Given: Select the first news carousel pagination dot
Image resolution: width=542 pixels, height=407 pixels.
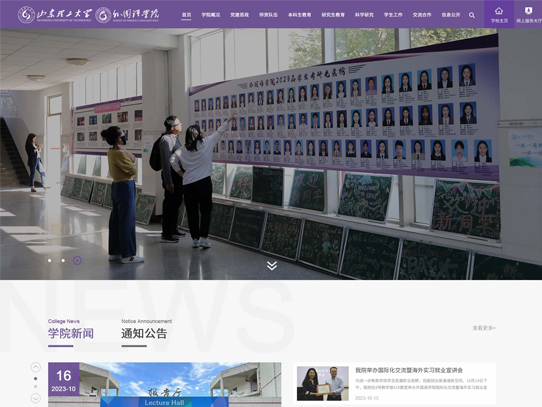Looking at the screenshot, I should pos(36,379).
